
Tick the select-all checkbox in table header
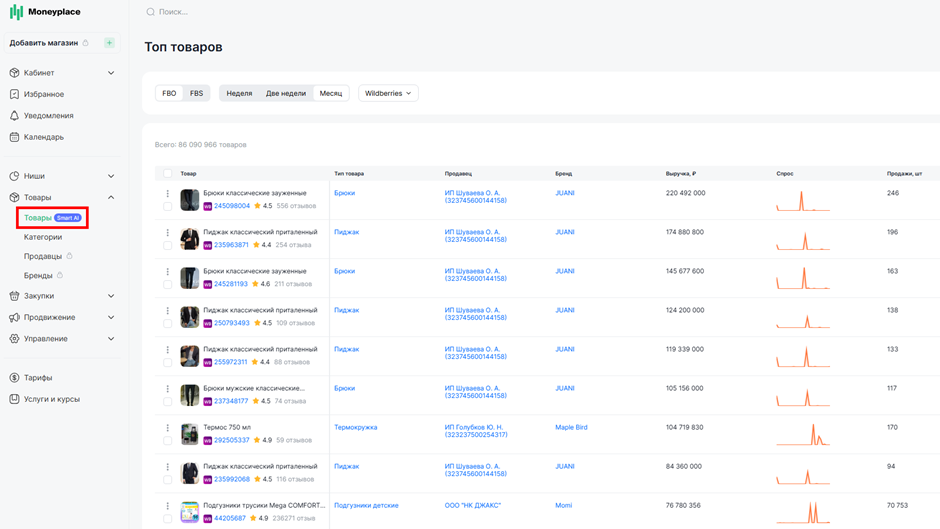pyautogui.click(x=167, y=173)
